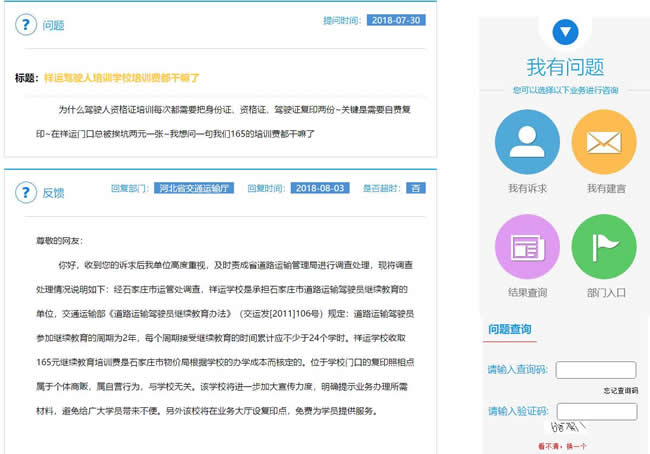Image resolution: width=650 pixels, height=454 pixels.
Task: Click the 尊敬的网友 greeting line
Action: tap(59, 241)
